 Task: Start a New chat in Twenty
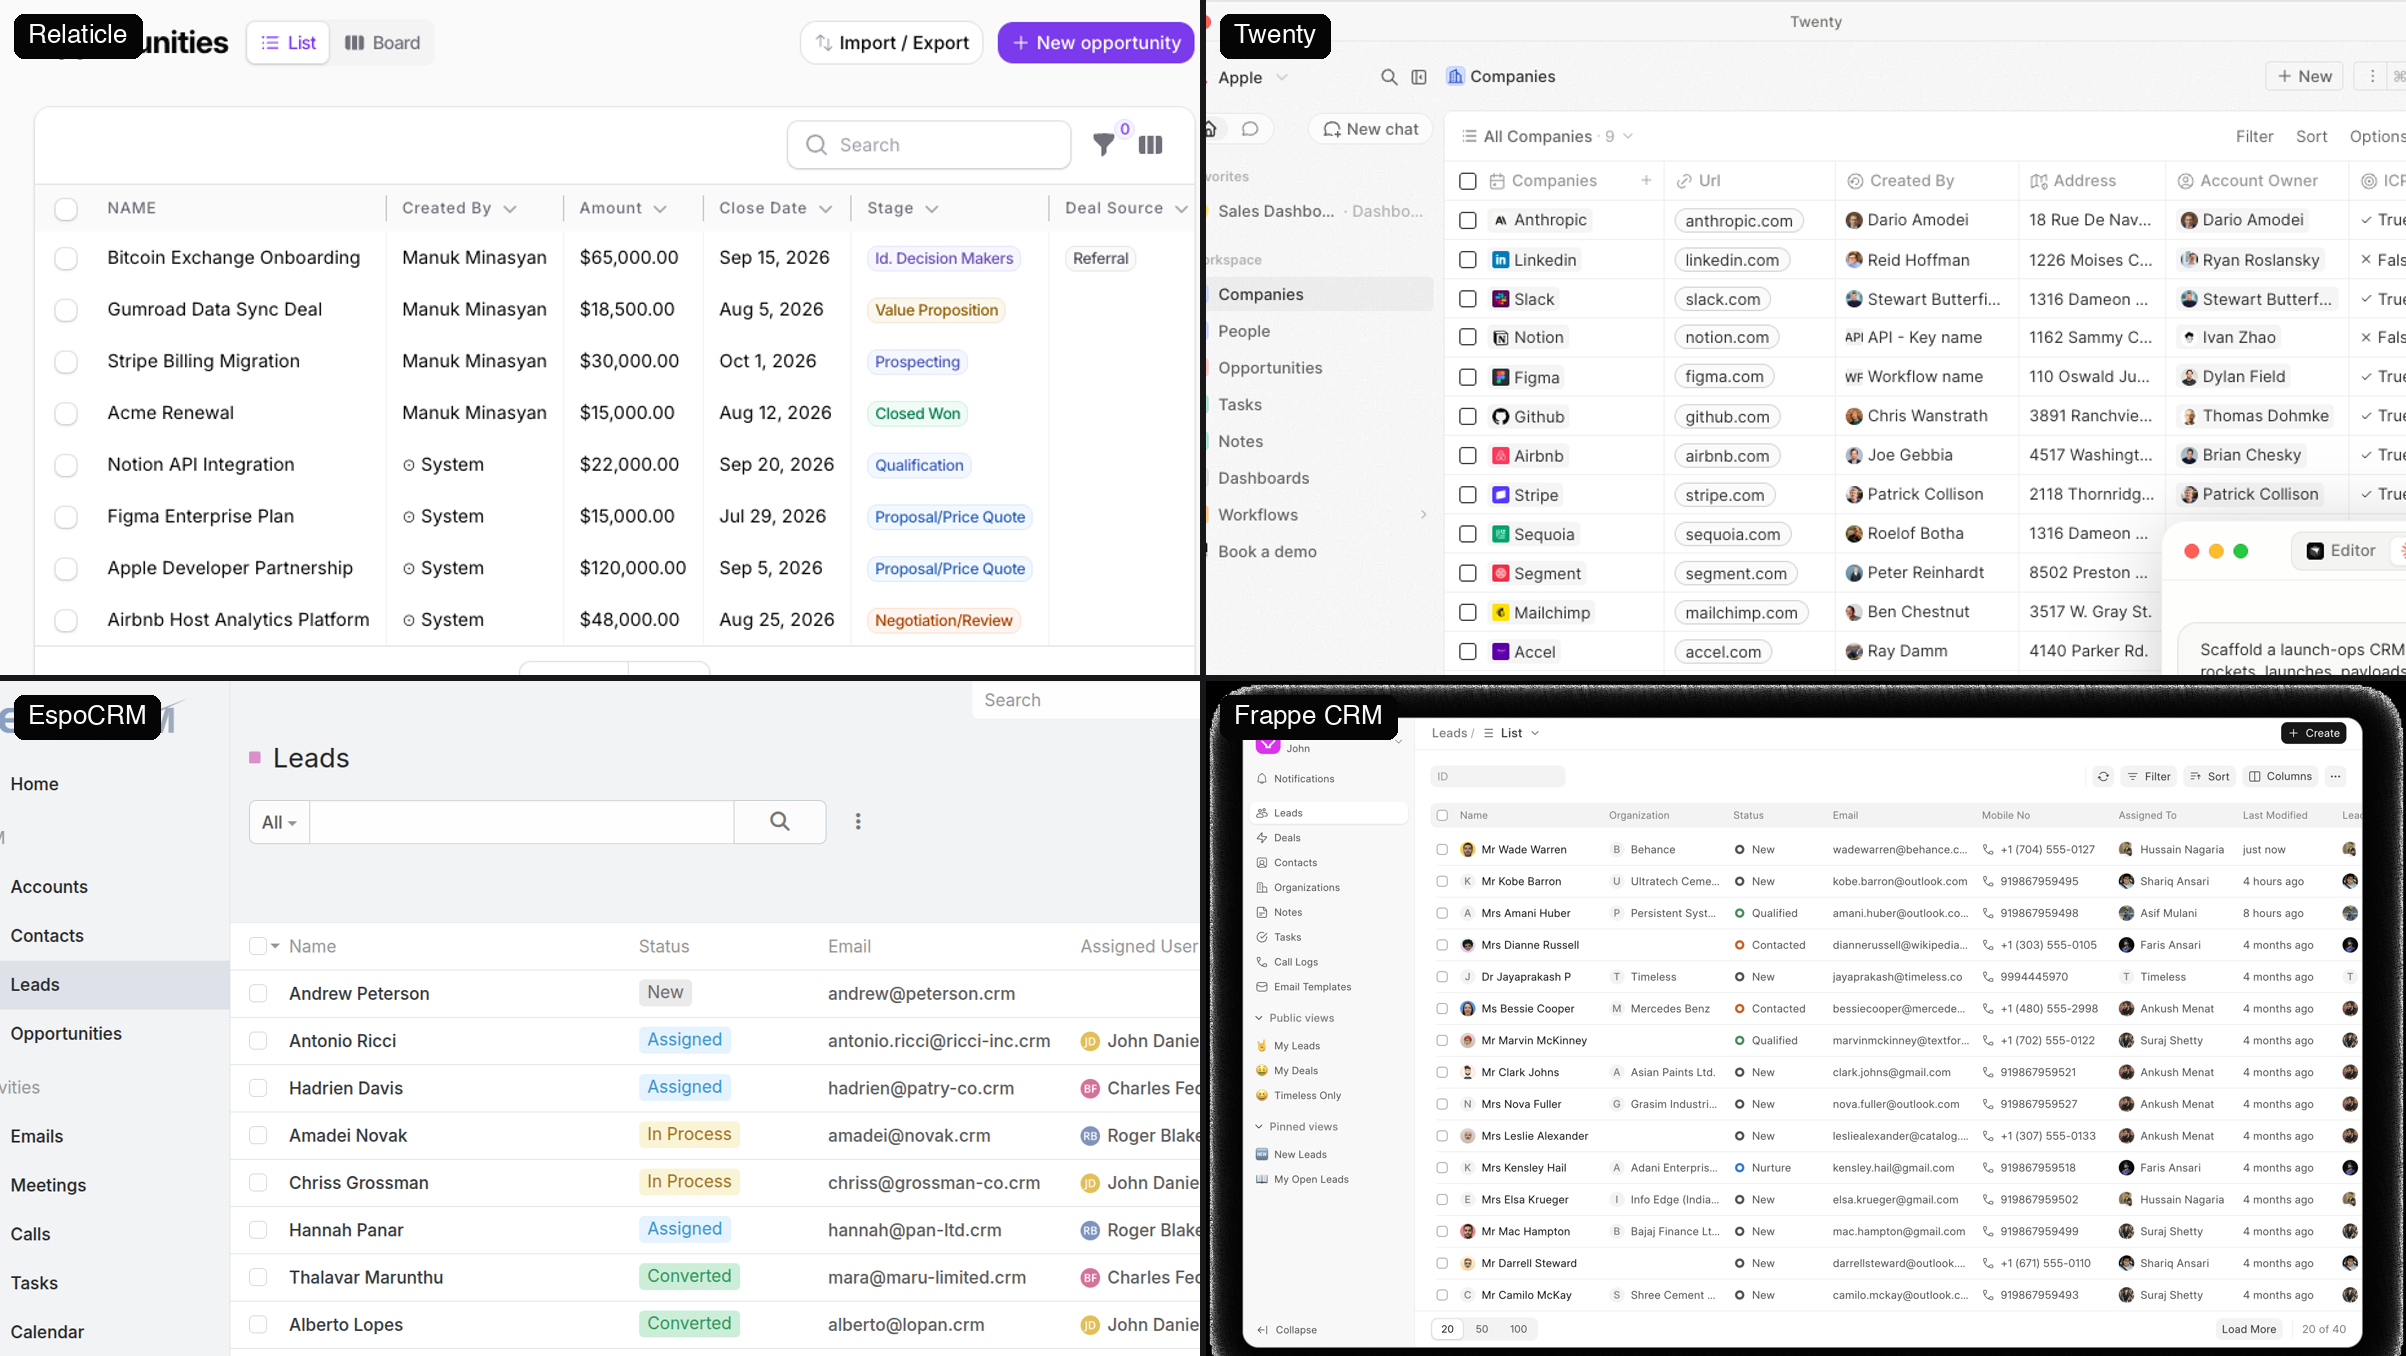(1370, 129)
